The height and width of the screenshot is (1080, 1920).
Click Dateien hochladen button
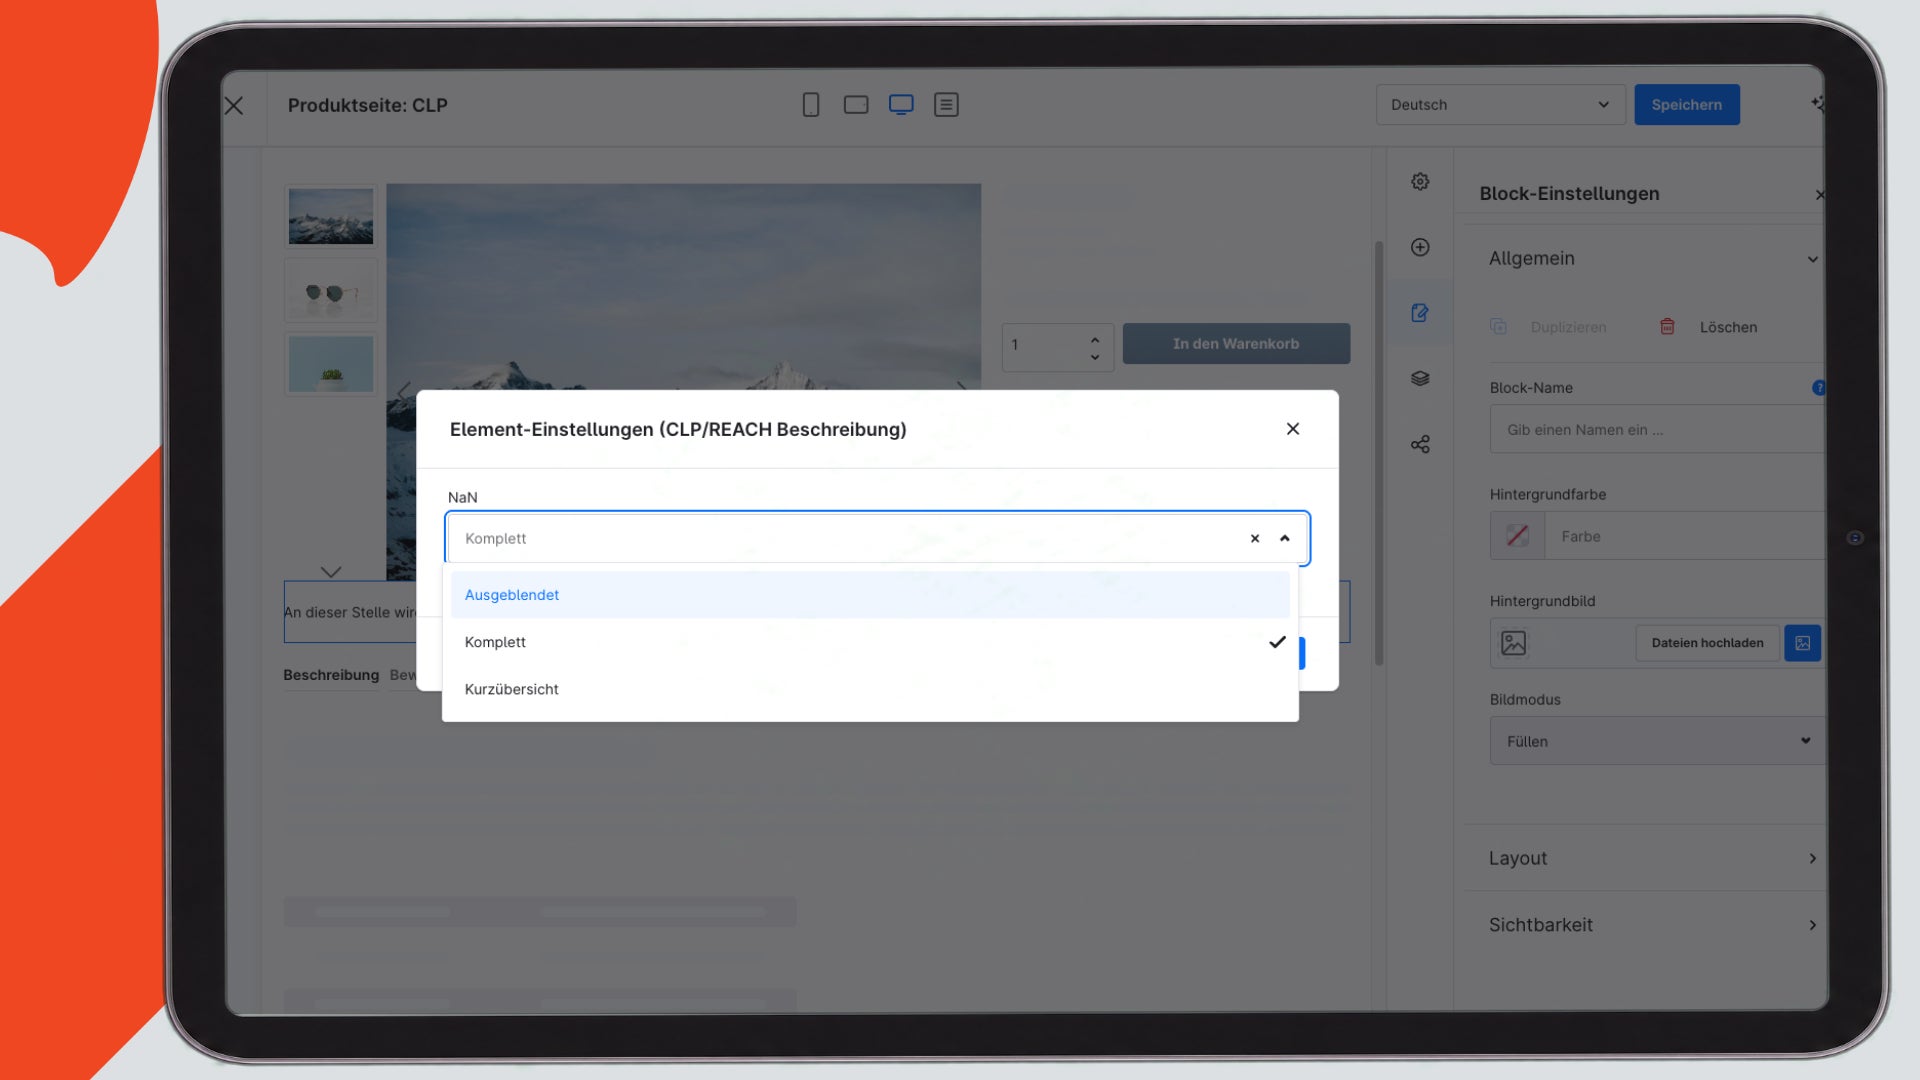click(1707, 643)
